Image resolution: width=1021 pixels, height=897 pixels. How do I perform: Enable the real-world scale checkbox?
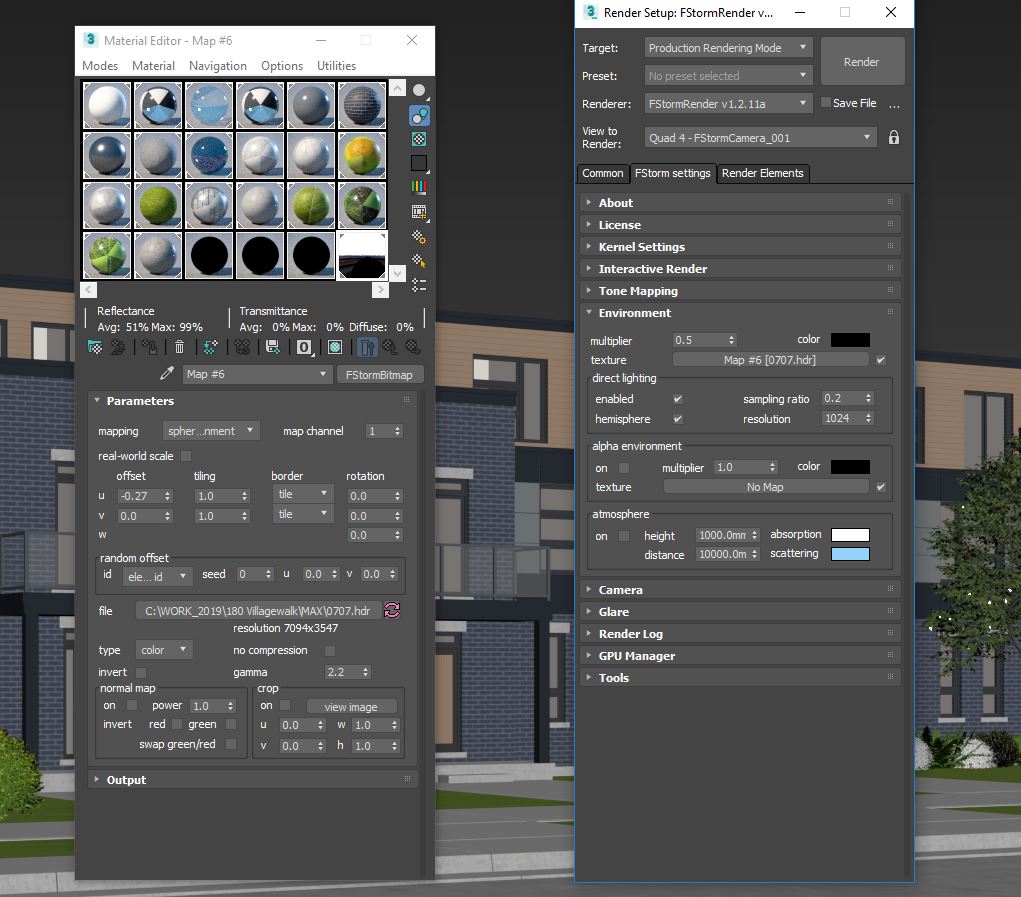click(x=186, y=456)
